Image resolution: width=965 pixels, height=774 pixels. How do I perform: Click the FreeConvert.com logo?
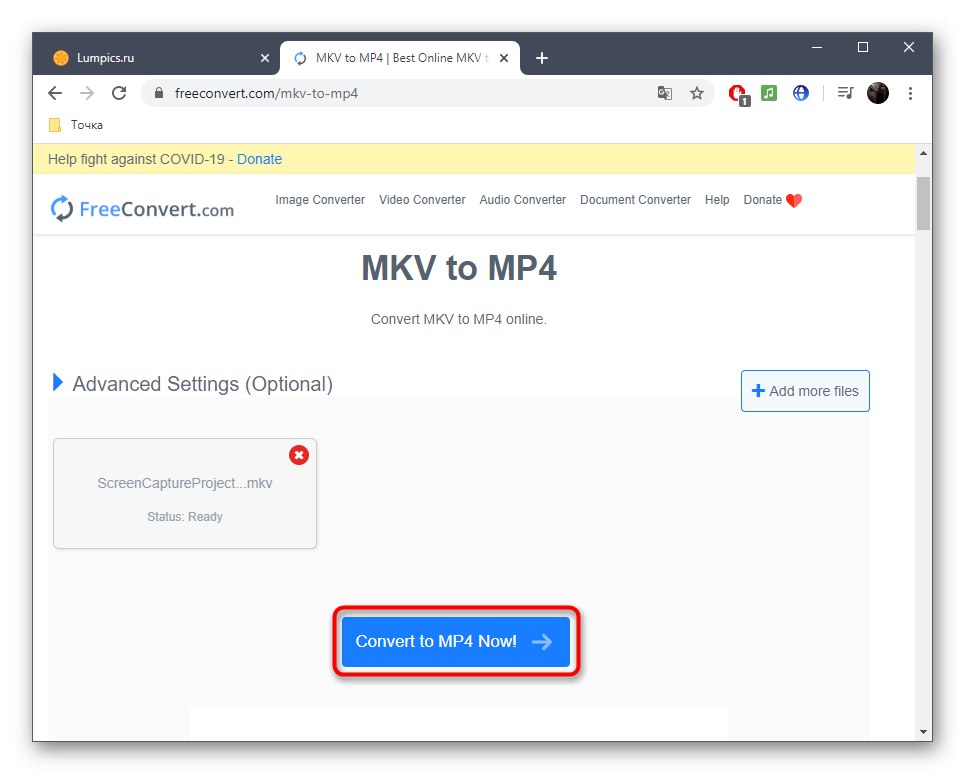[x=142, y=208]
